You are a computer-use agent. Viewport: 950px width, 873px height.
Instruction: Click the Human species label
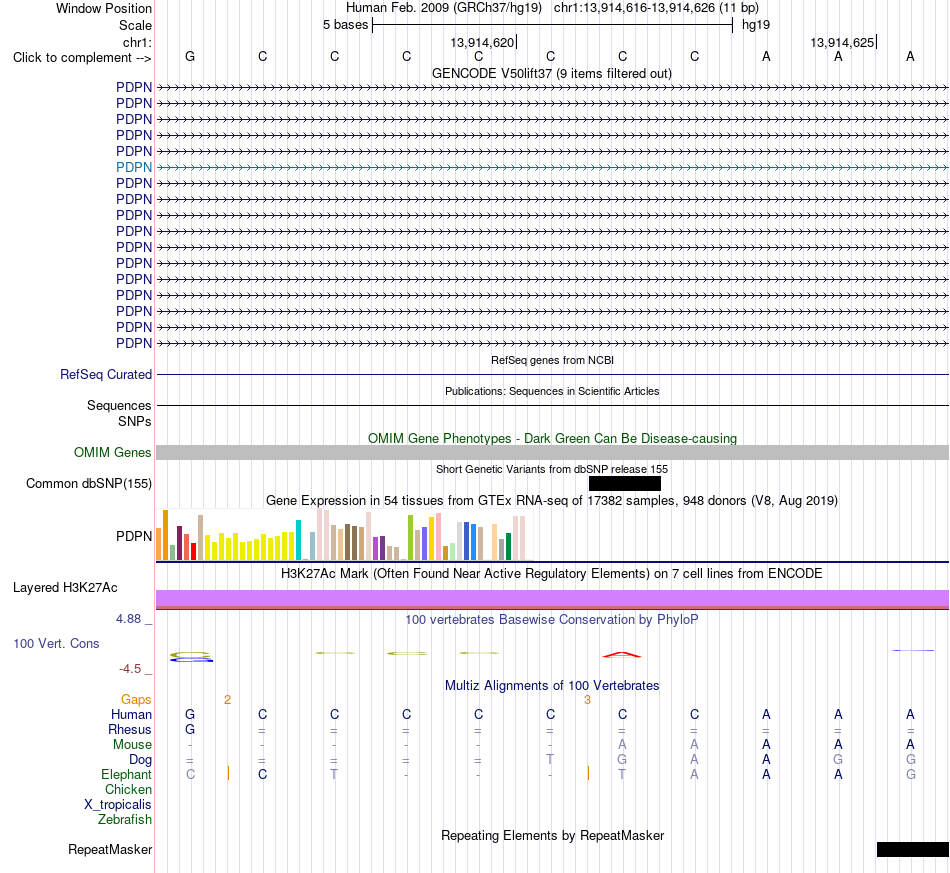coord(131,714)
